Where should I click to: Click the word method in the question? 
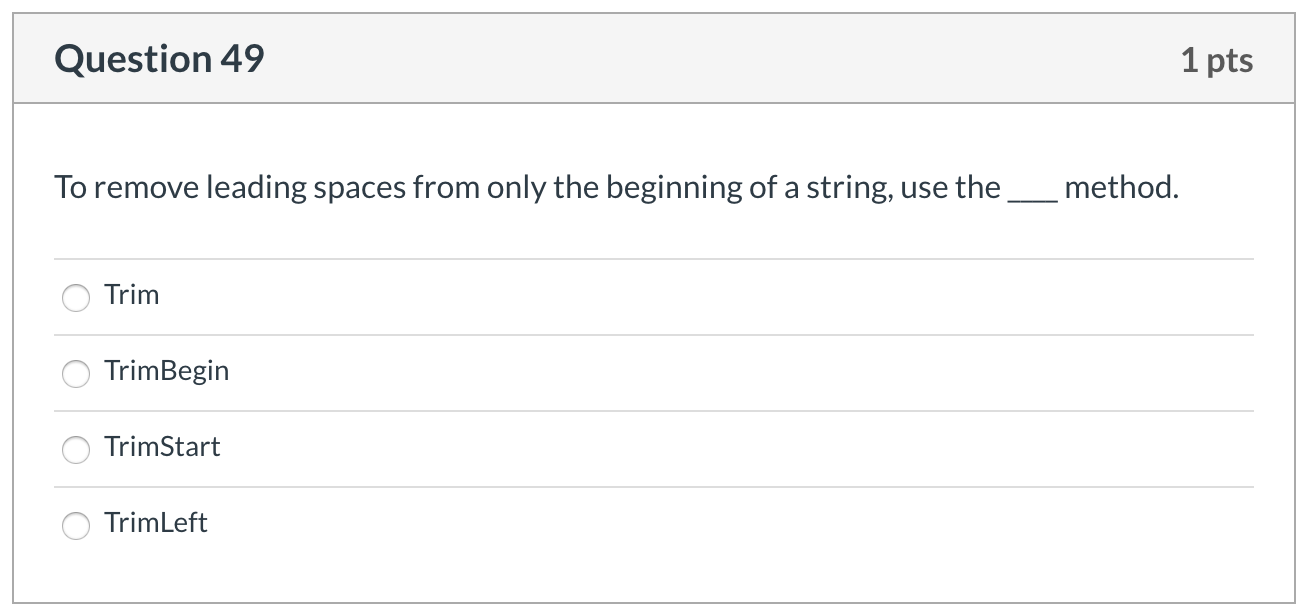1122,186
